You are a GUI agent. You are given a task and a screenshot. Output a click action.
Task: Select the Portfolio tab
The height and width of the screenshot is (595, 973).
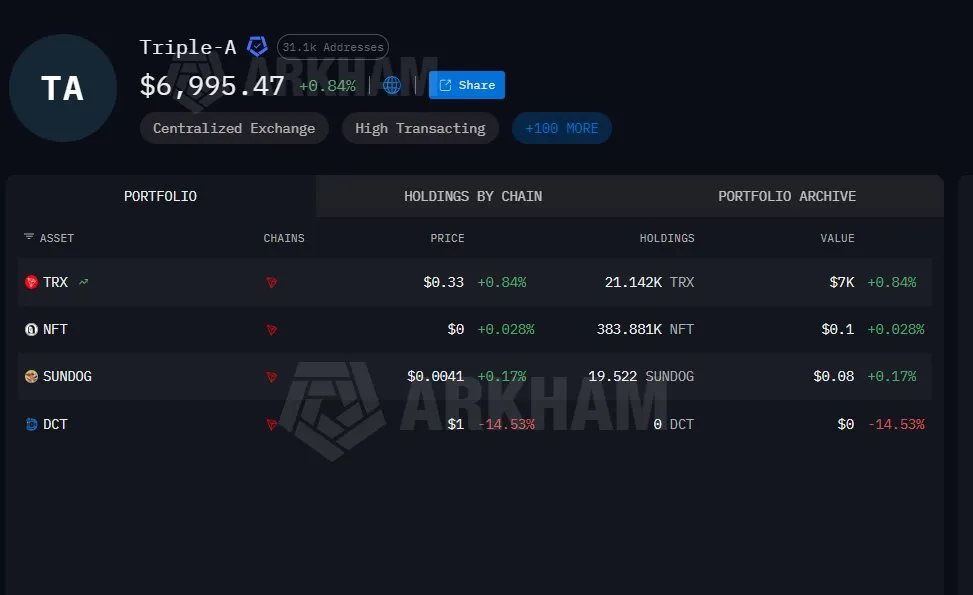point(160,196)
